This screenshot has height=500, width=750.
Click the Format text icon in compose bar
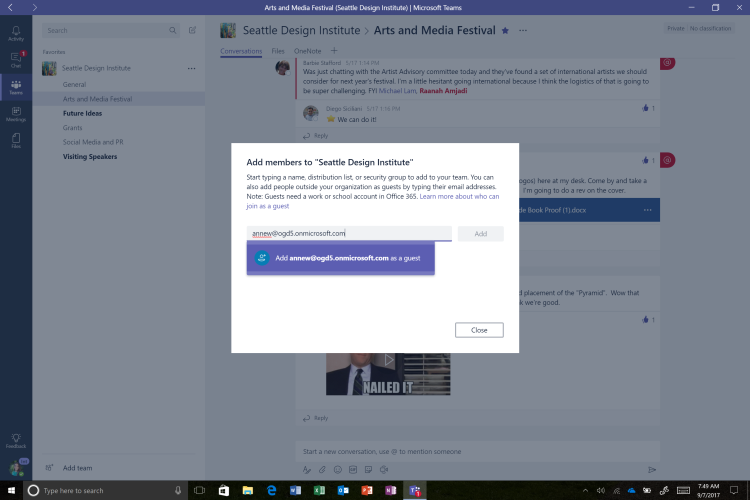click(x=307, y=470)
